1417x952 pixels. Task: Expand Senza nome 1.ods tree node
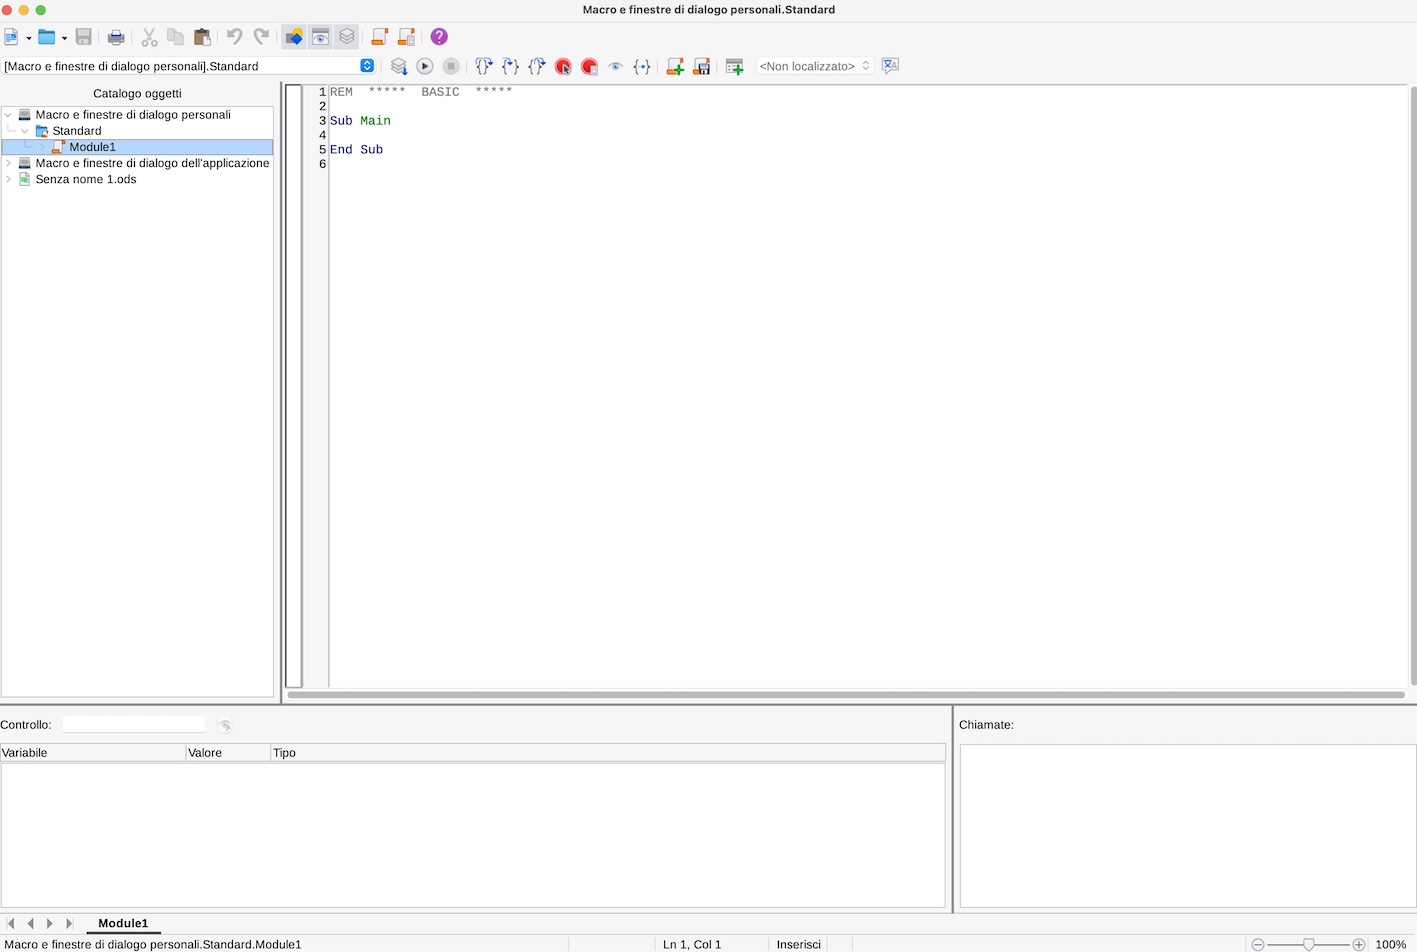(x=9, y=179)
